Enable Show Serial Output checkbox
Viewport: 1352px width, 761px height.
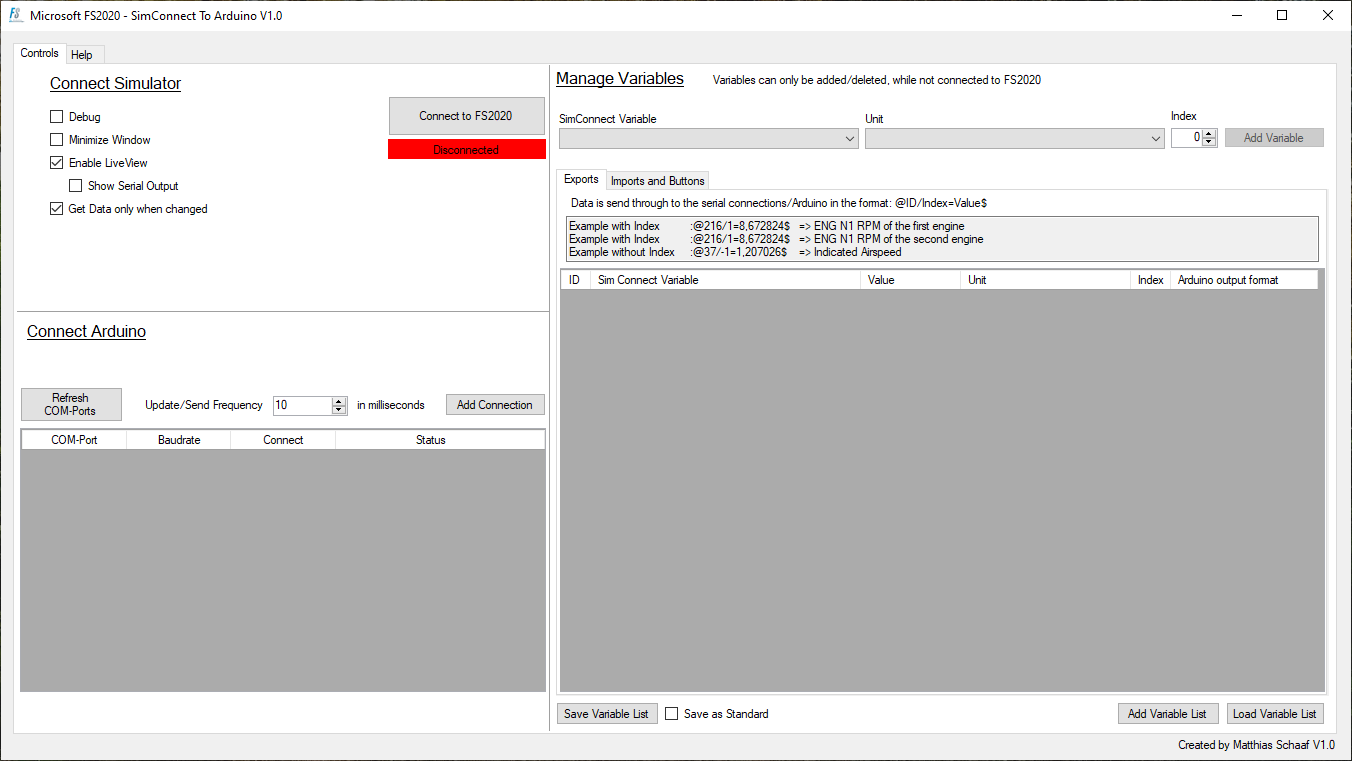(x=75, y=186)
